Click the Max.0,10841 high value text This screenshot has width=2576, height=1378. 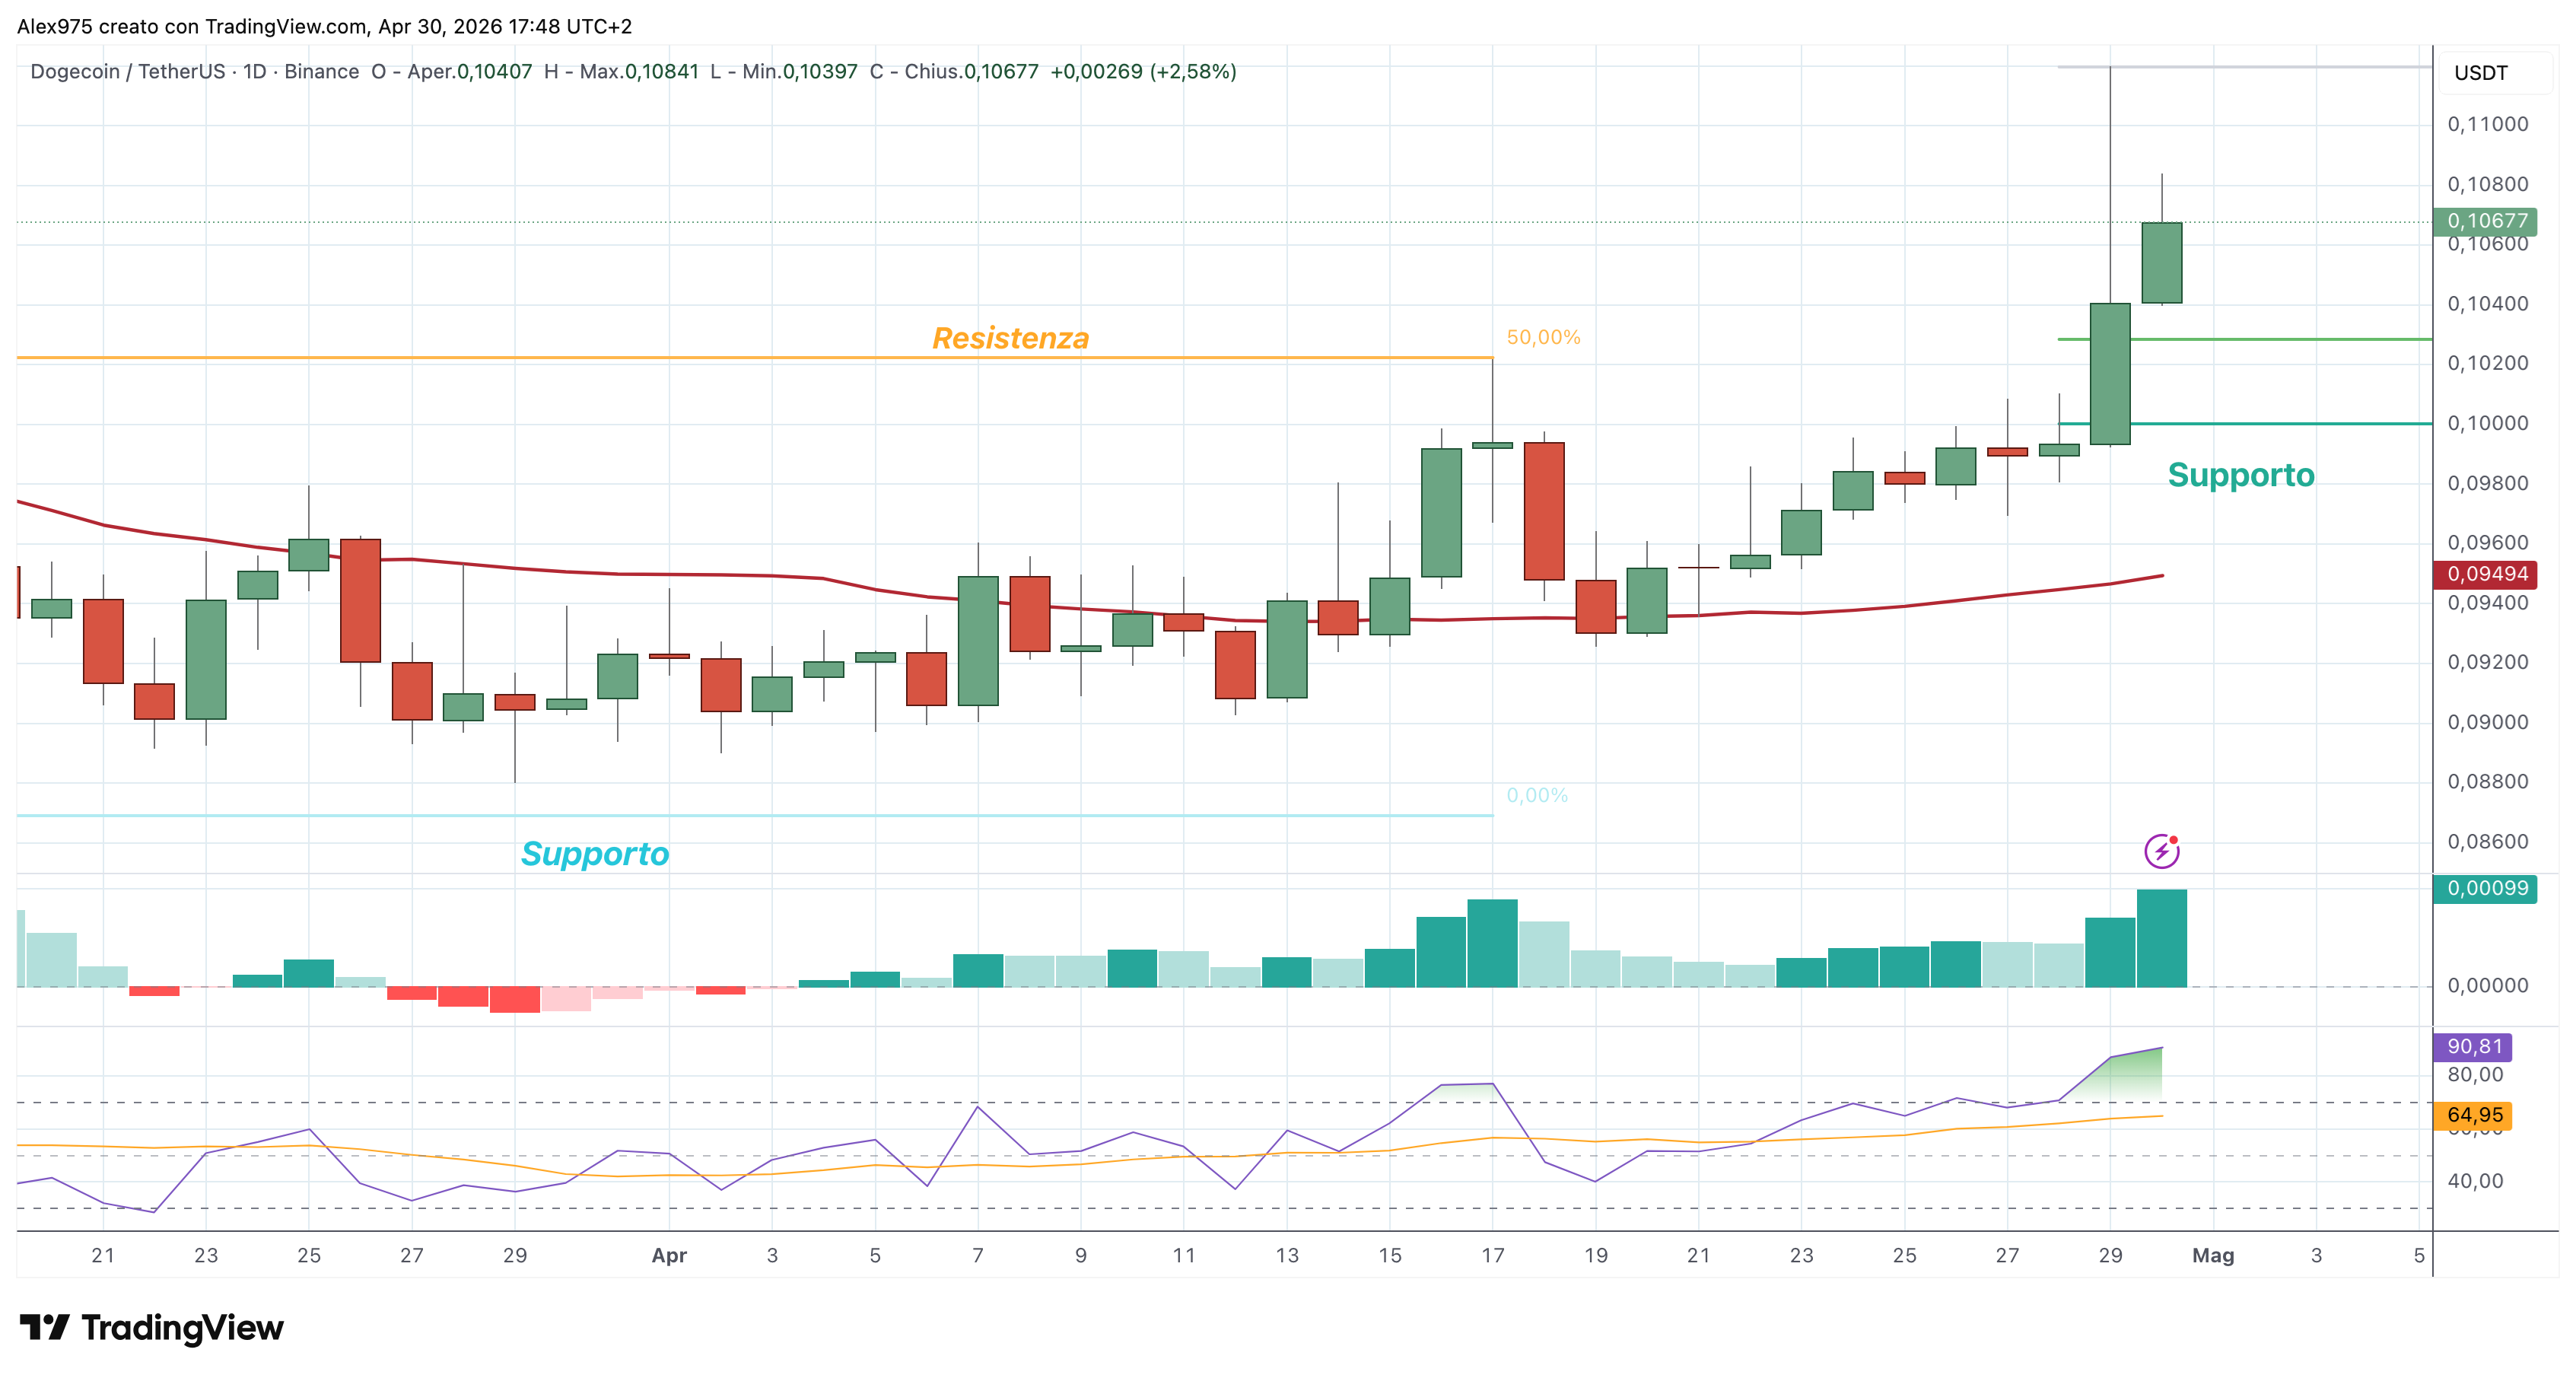(639, 72)
